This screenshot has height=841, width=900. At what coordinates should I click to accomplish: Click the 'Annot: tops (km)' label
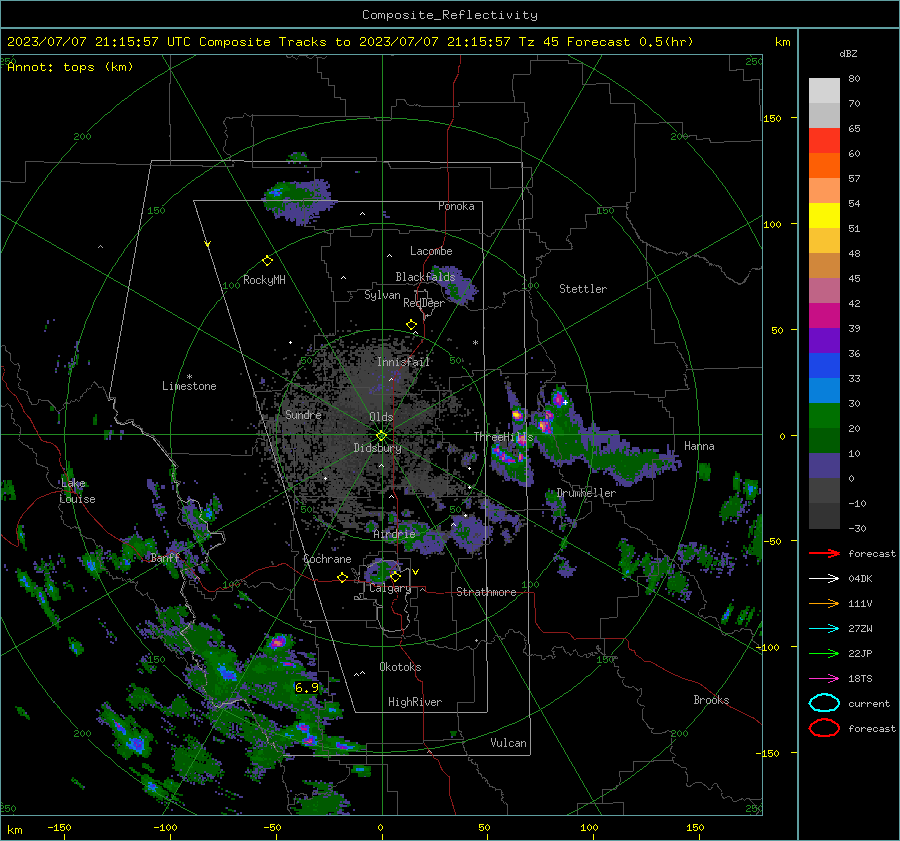(70, 67)
